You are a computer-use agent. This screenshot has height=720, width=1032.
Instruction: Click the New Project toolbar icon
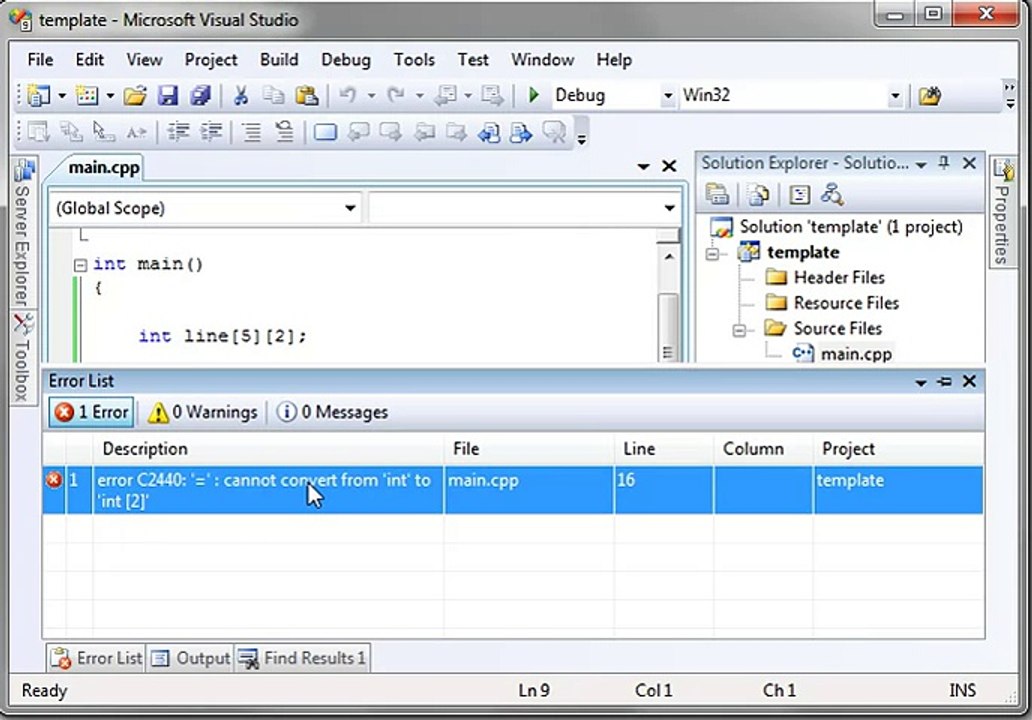click(38, 96)
